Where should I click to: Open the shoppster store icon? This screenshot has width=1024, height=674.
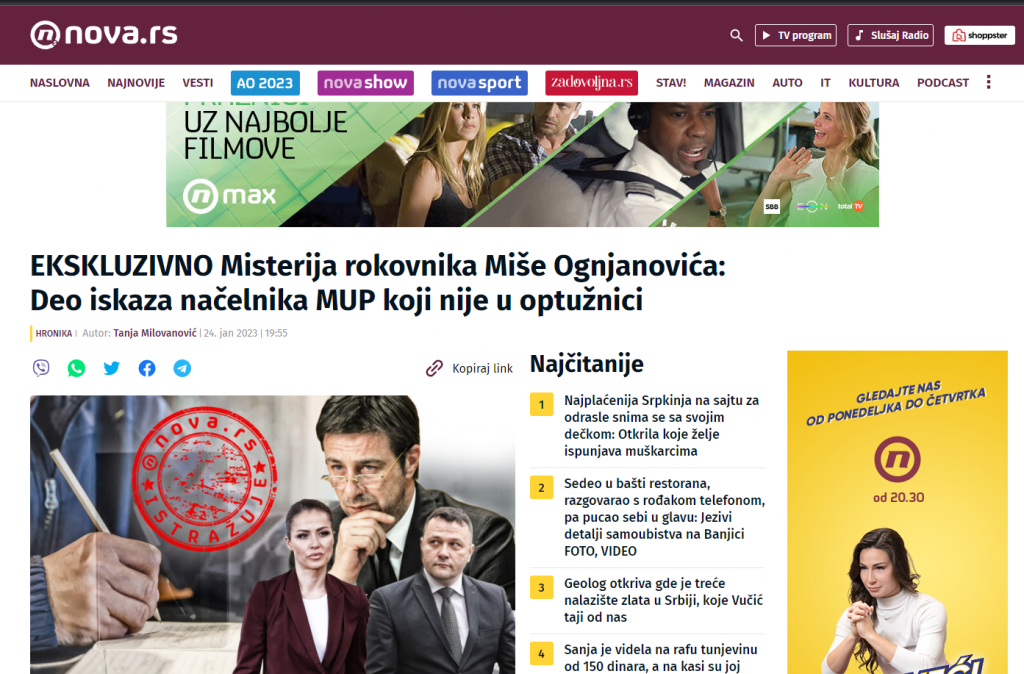979,34
